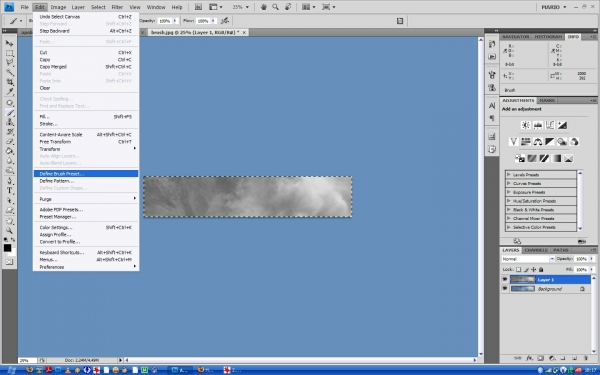Hide the Background layer eye
Viewport: 600px width, 375px height.
point(505,289)
